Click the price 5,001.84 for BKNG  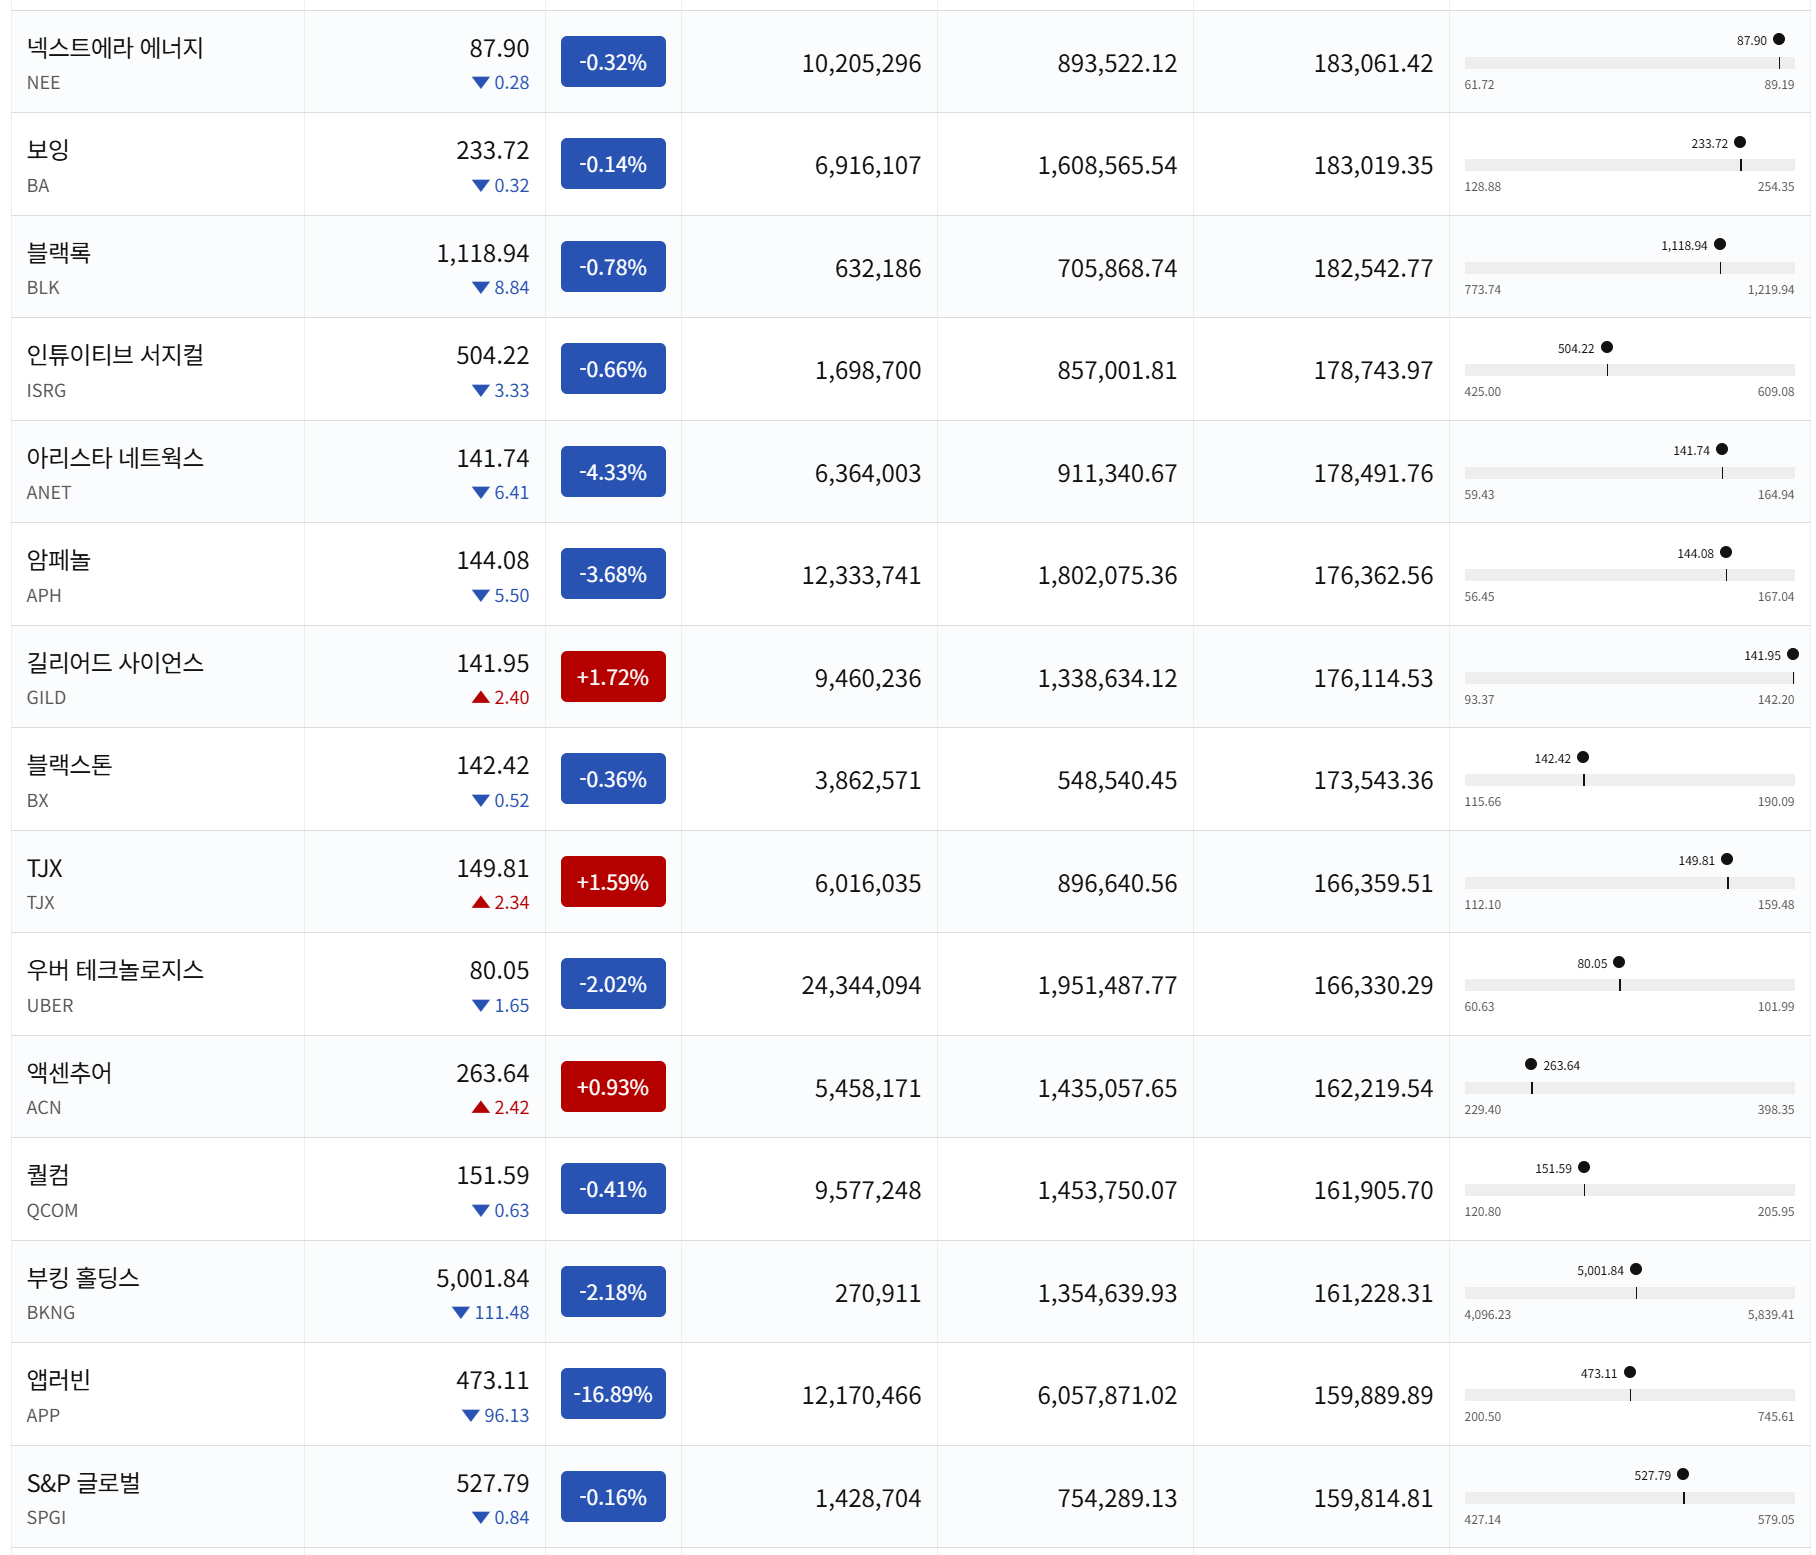(x=483, y=1278)
